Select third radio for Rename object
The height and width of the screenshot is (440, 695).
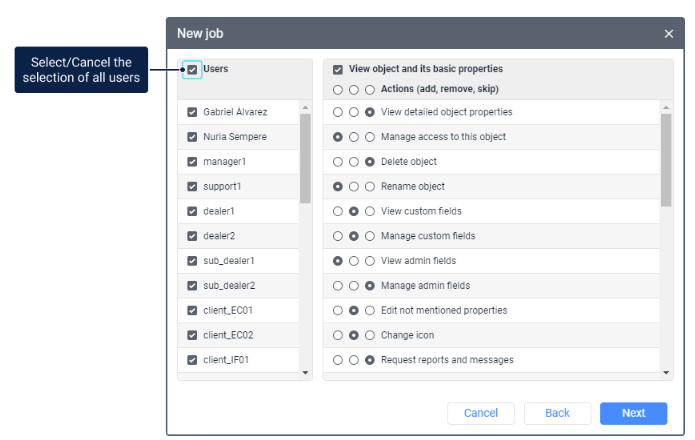(x=370, y=187)
